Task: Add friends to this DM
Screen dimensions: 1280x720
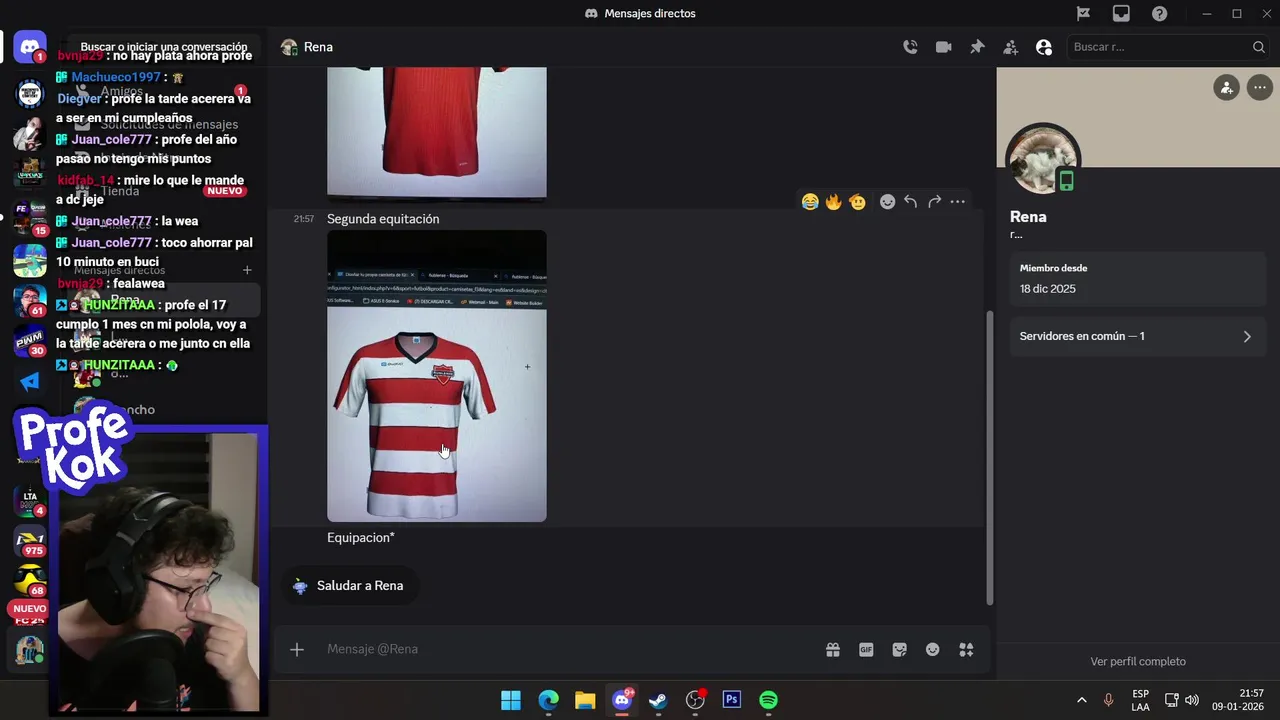Action: (x=1011, y=47)
